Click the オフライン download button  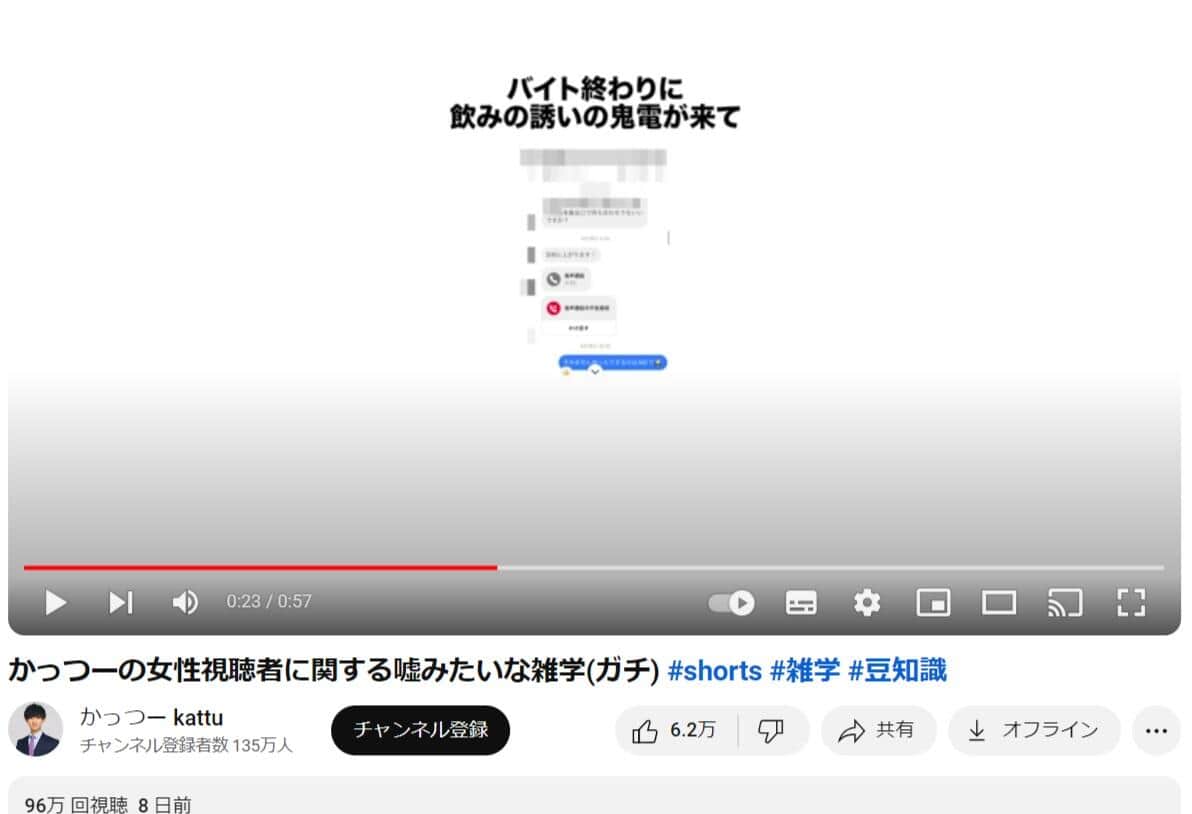pyautogui.click(x=1034, y=731)
